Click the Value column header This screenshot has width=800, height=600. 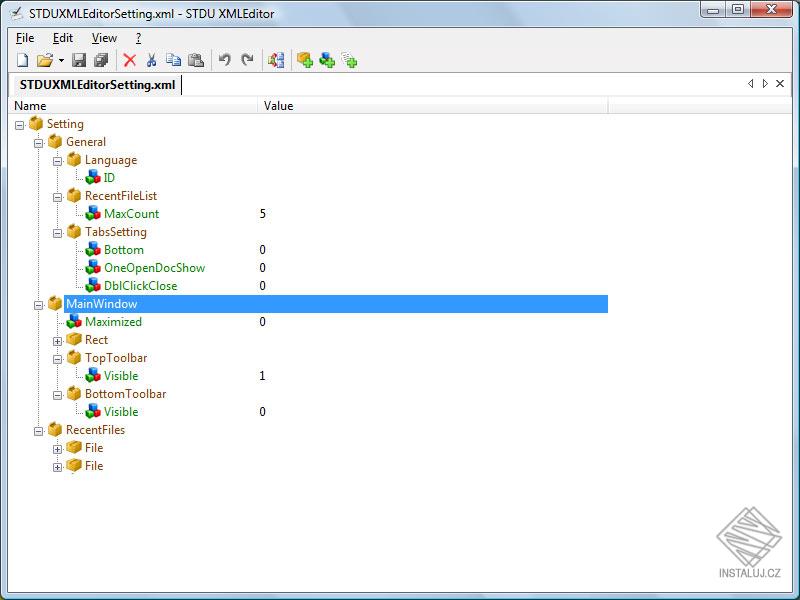[434, 106]
